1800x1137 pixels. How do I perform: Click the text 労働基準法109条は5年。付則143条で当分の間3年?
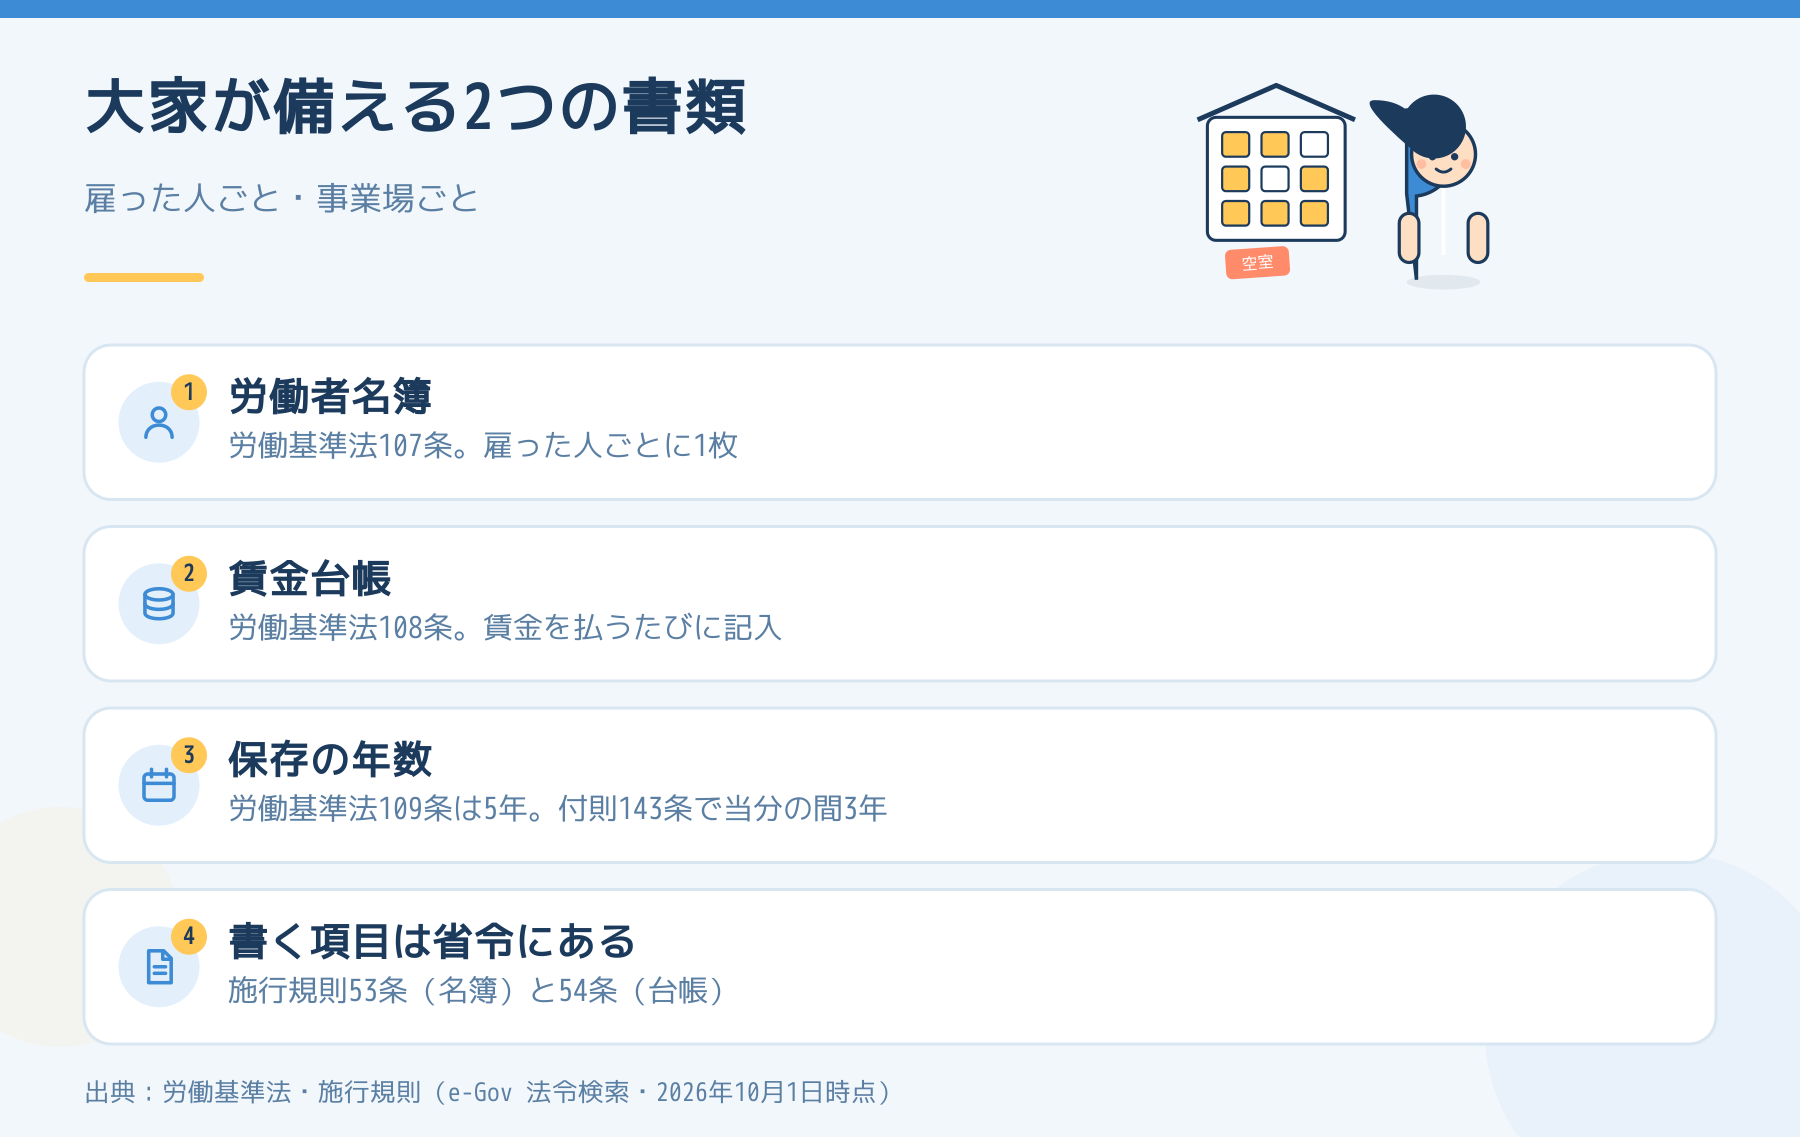(558, 809)
